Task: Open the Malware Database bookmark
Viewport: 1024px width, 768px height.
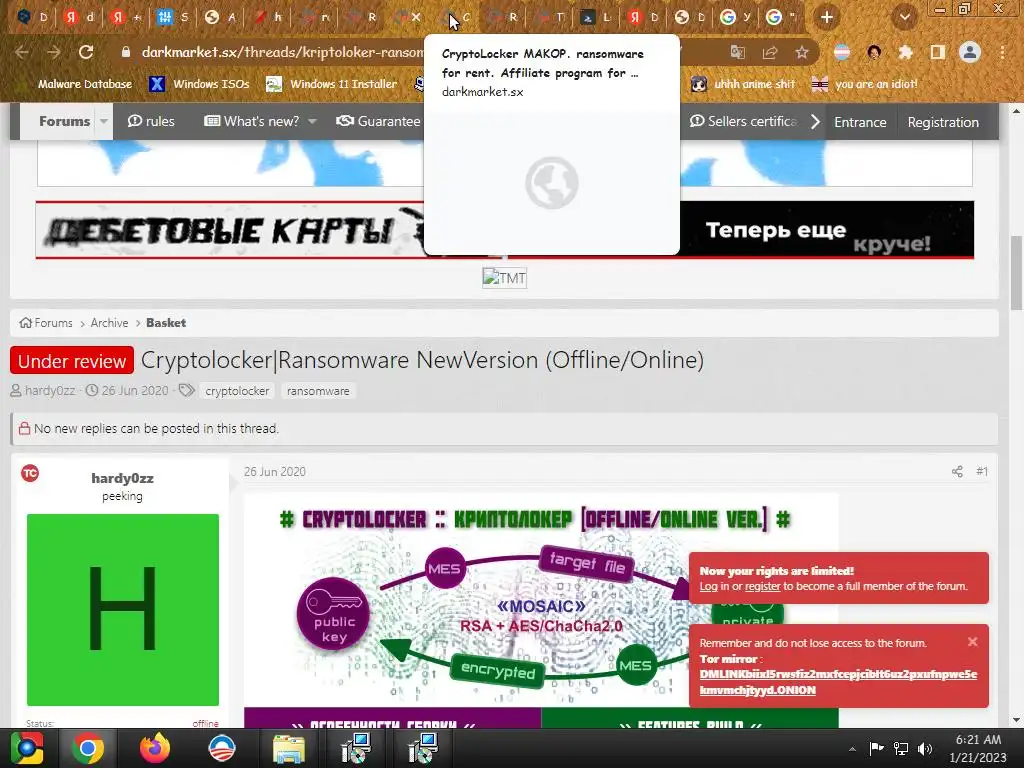Action: [x=85, y=84]
